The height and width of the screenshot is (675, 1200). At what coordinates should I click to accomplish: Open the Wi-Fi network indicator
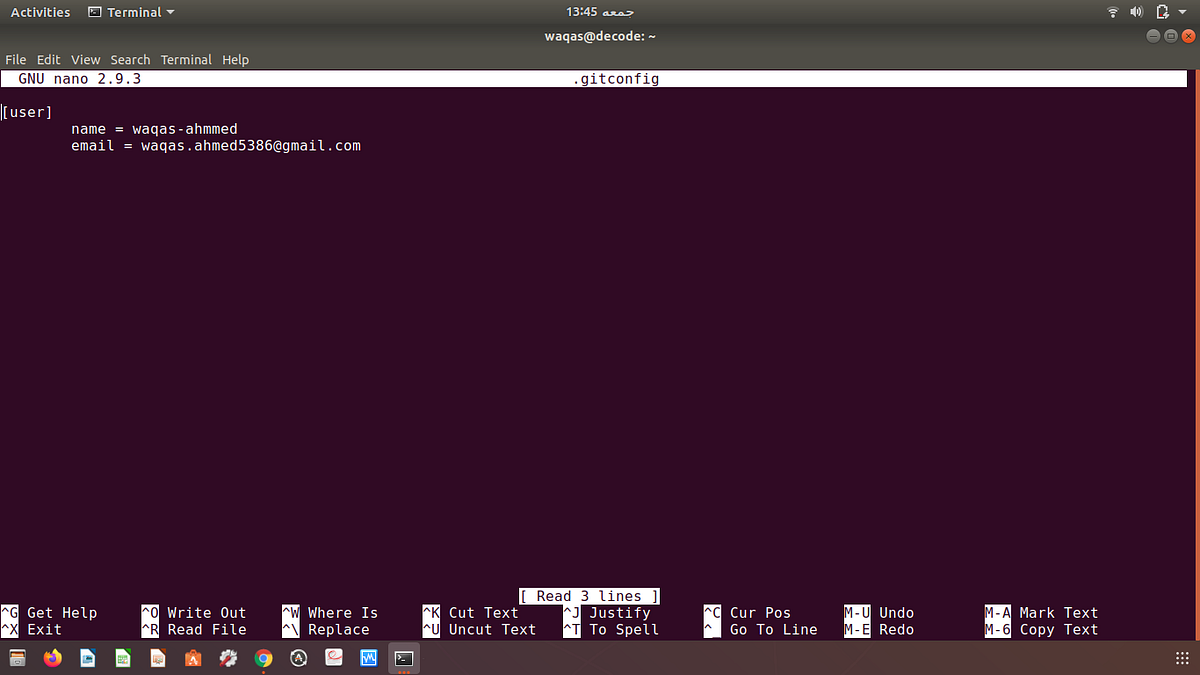click(x=1113, y=12)
